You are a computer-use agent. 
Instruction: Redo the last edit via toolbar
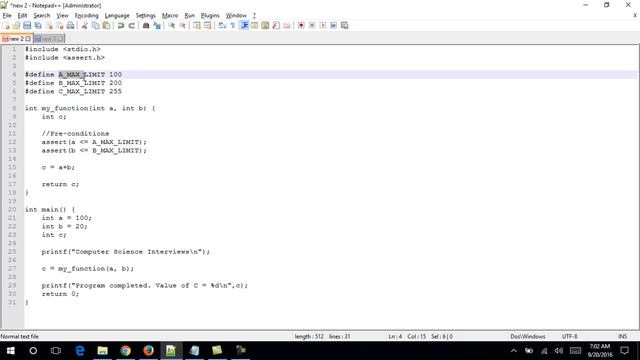(x=131, y=25)
